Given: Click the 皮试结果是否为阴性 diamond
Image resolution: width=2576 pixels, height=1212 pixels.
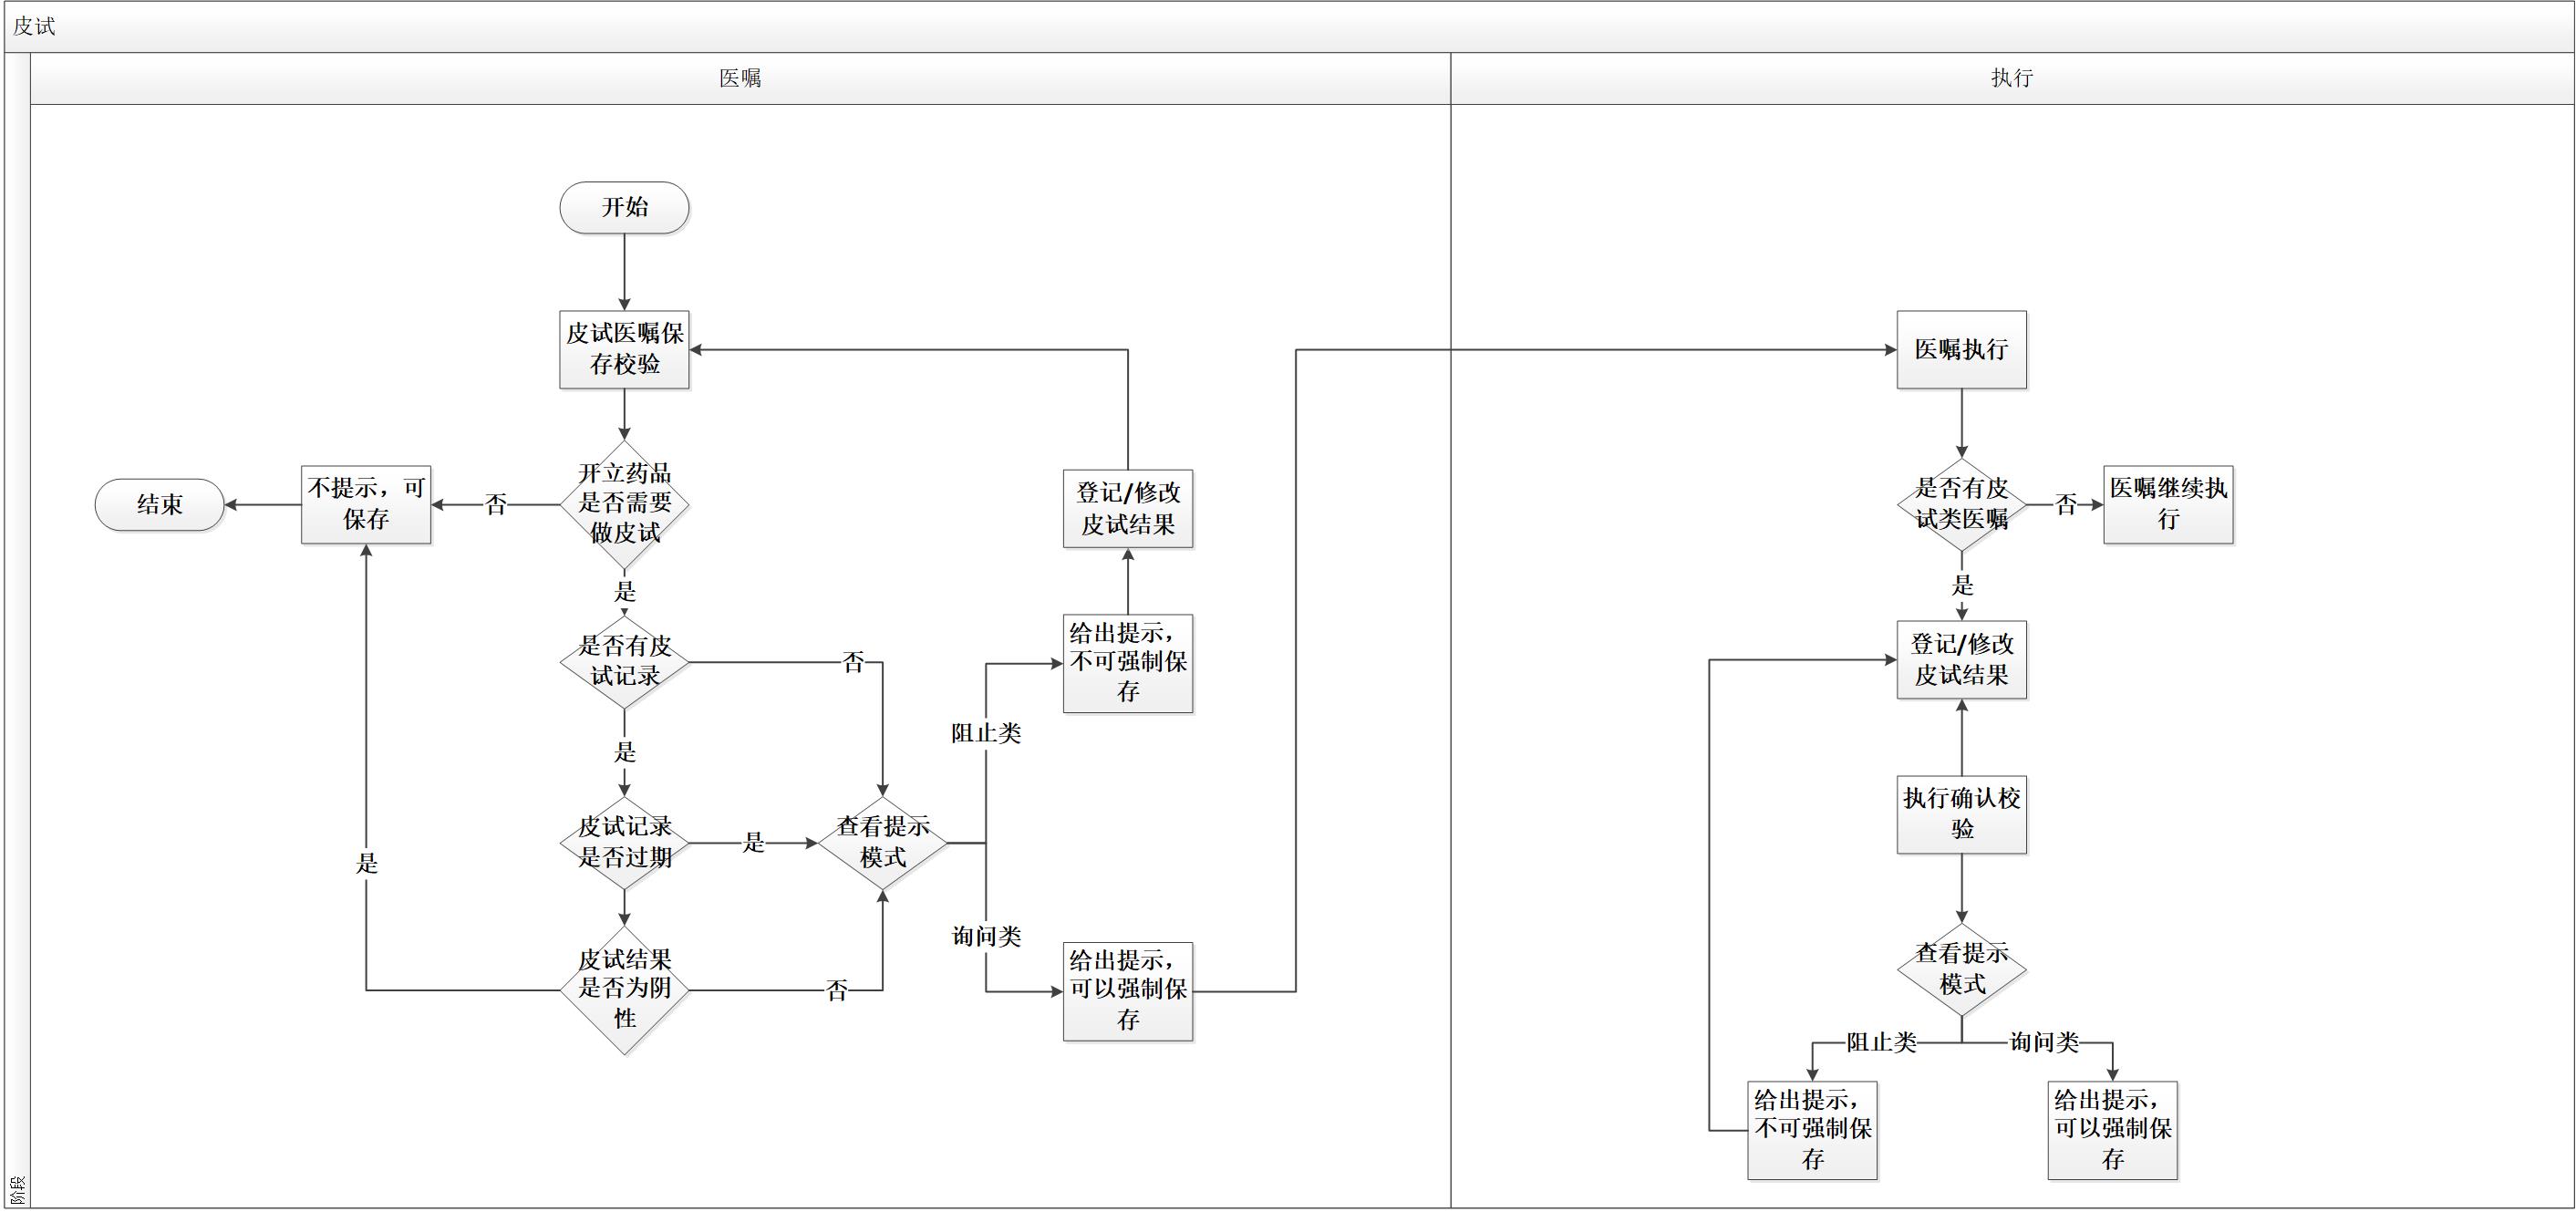Looking at the screenshot, I should click(x=624, y=990).
